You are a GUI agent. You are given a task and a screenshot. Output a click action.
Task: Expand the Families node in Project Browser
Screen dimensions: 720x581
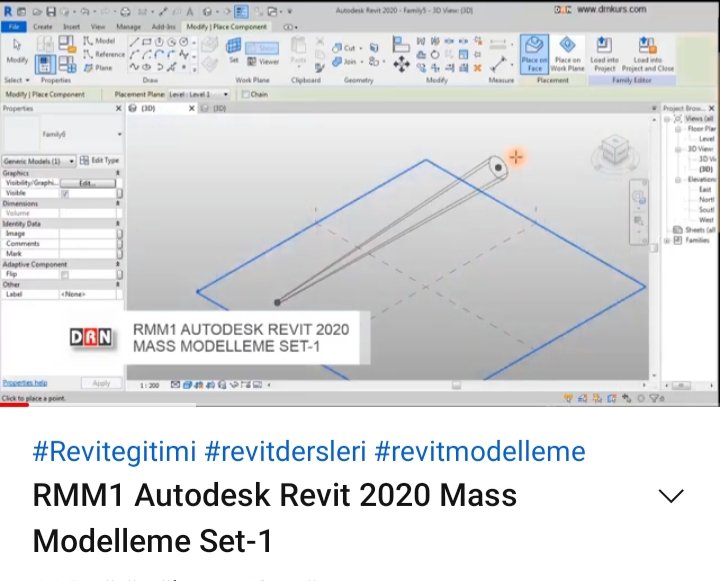pos(667,240)
